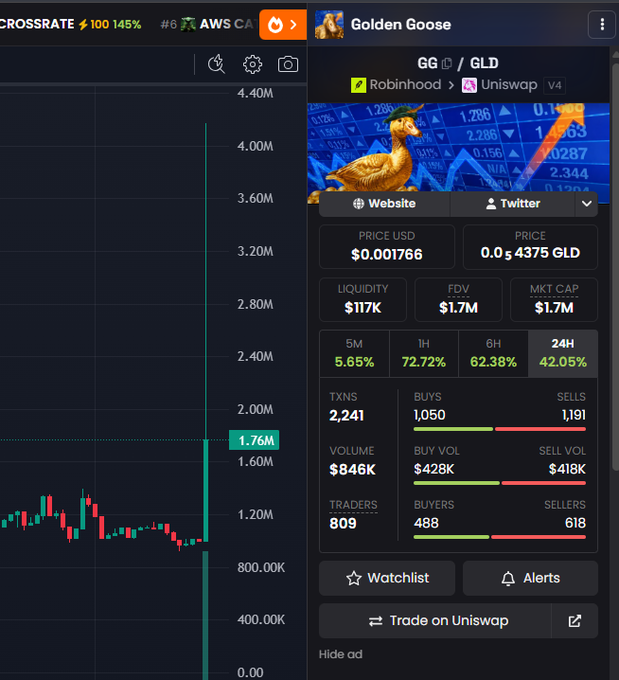
Task: Click the Uniswap DEX logo icon
Action: [469, 85]
